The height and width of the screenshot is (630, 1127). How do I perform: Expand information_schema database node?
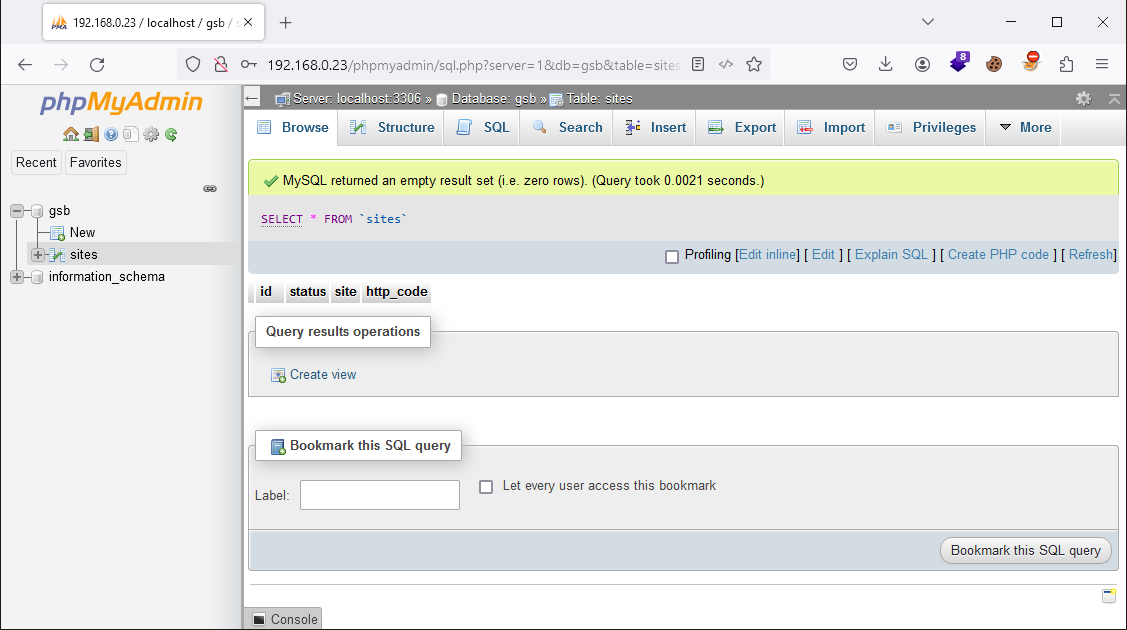(17, 277)
